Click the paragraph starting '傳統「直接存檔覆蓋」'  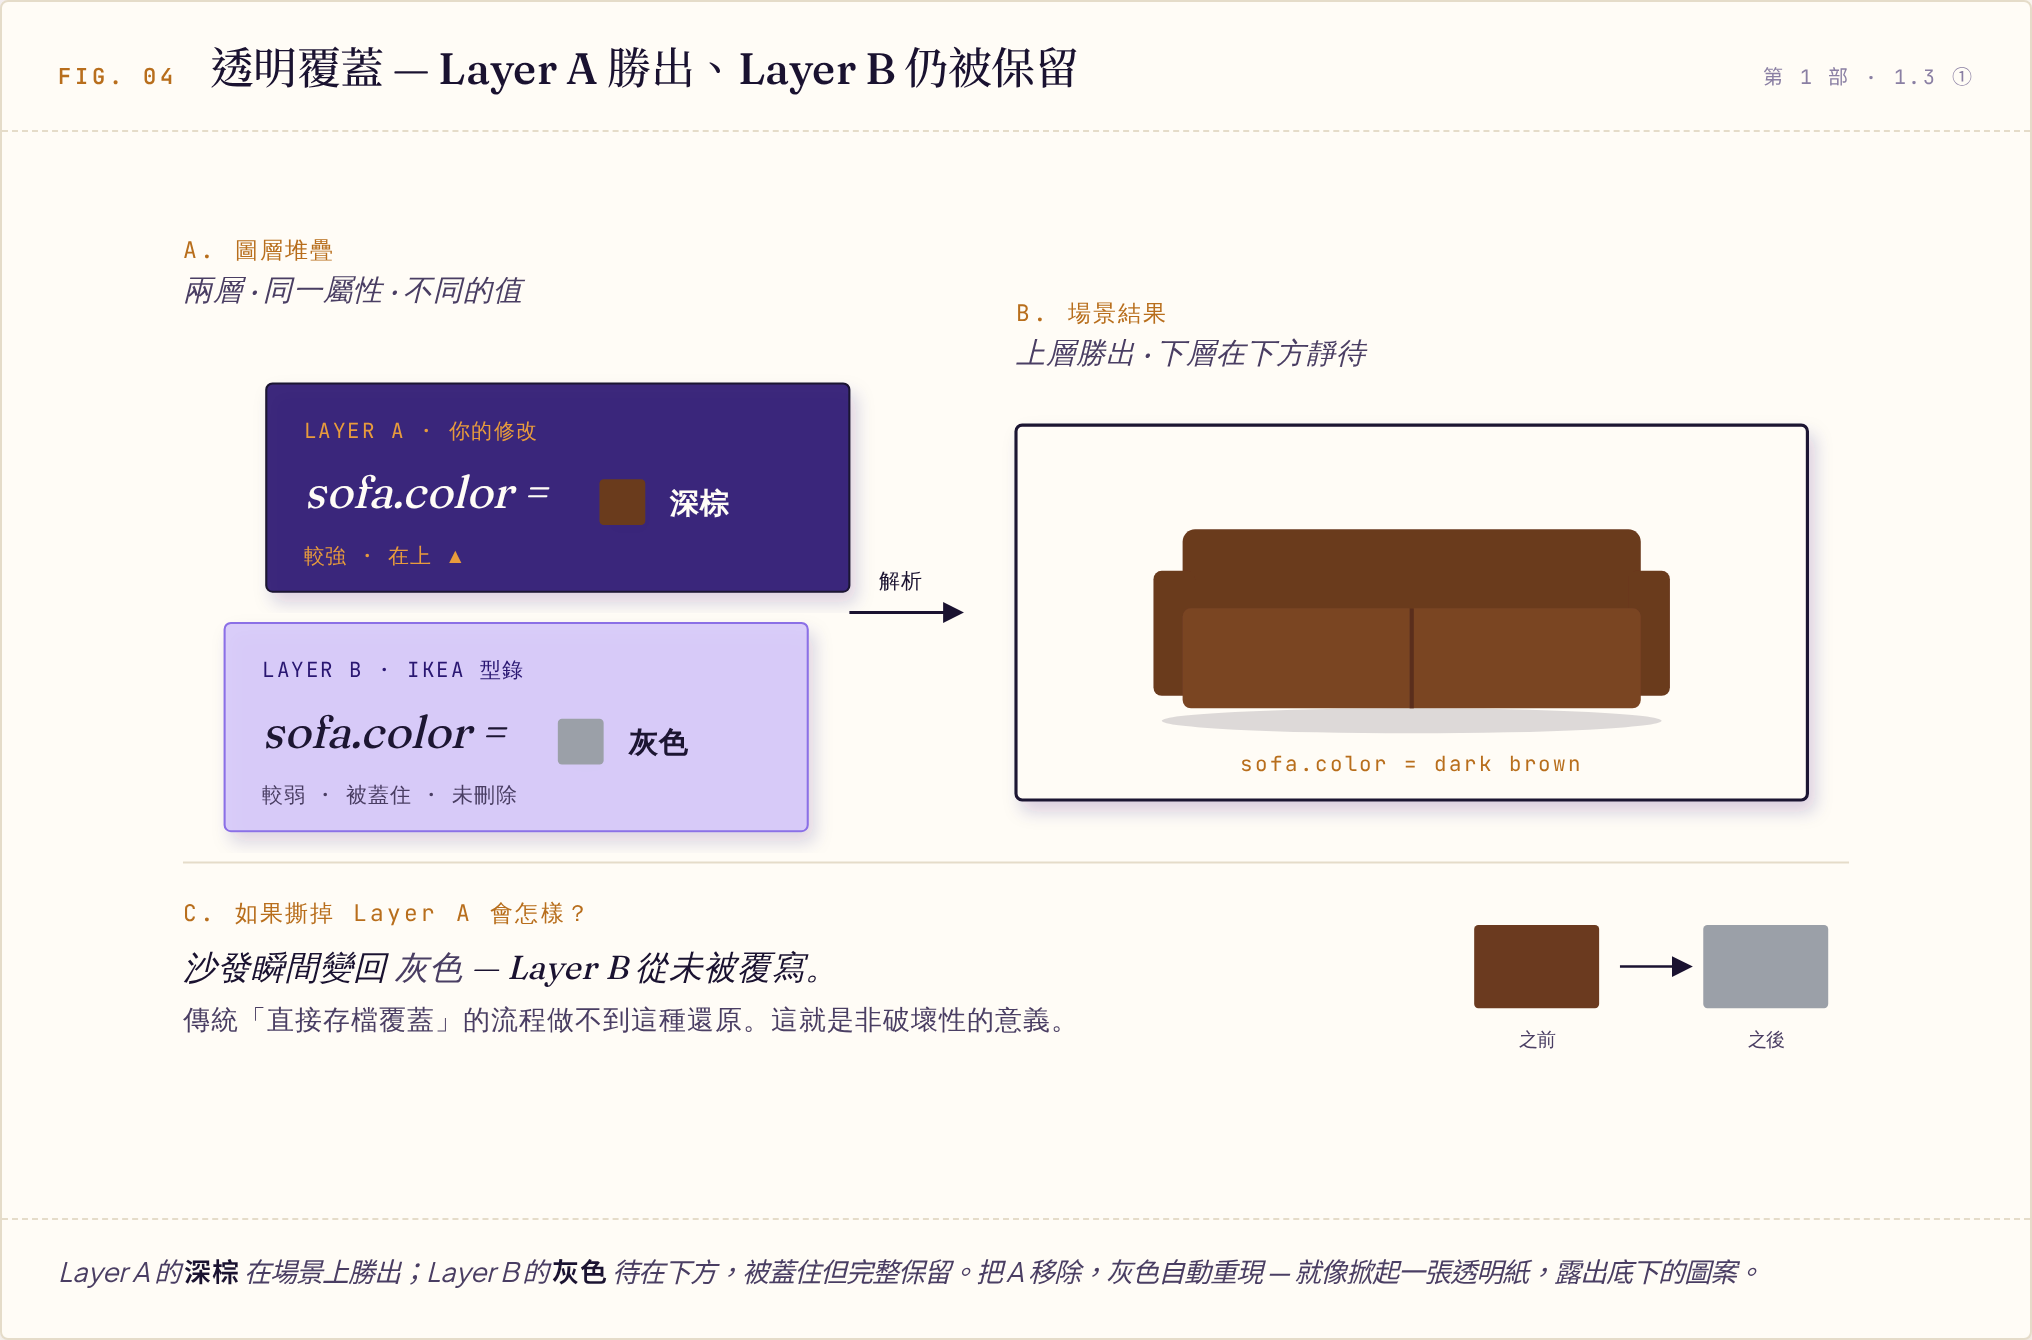pos(626,1020)
